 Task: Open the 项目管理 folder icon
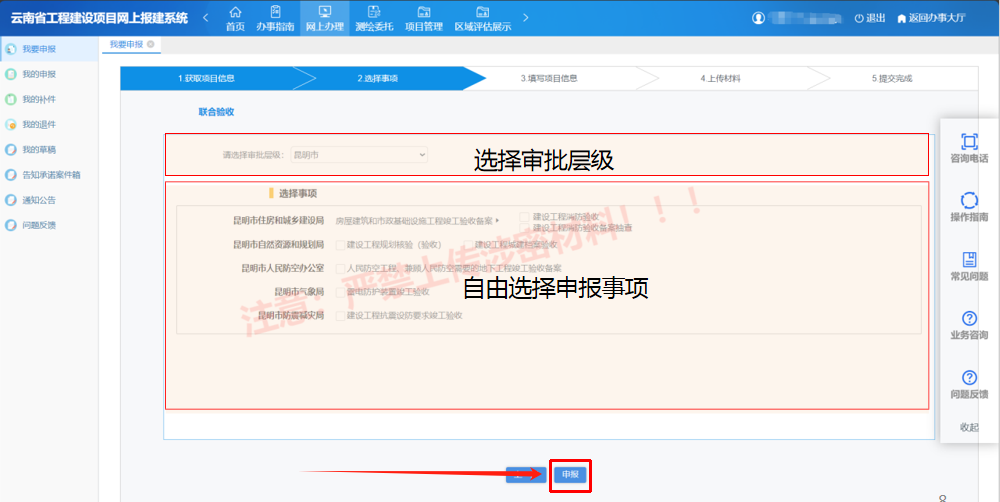(x=423, y=11)
